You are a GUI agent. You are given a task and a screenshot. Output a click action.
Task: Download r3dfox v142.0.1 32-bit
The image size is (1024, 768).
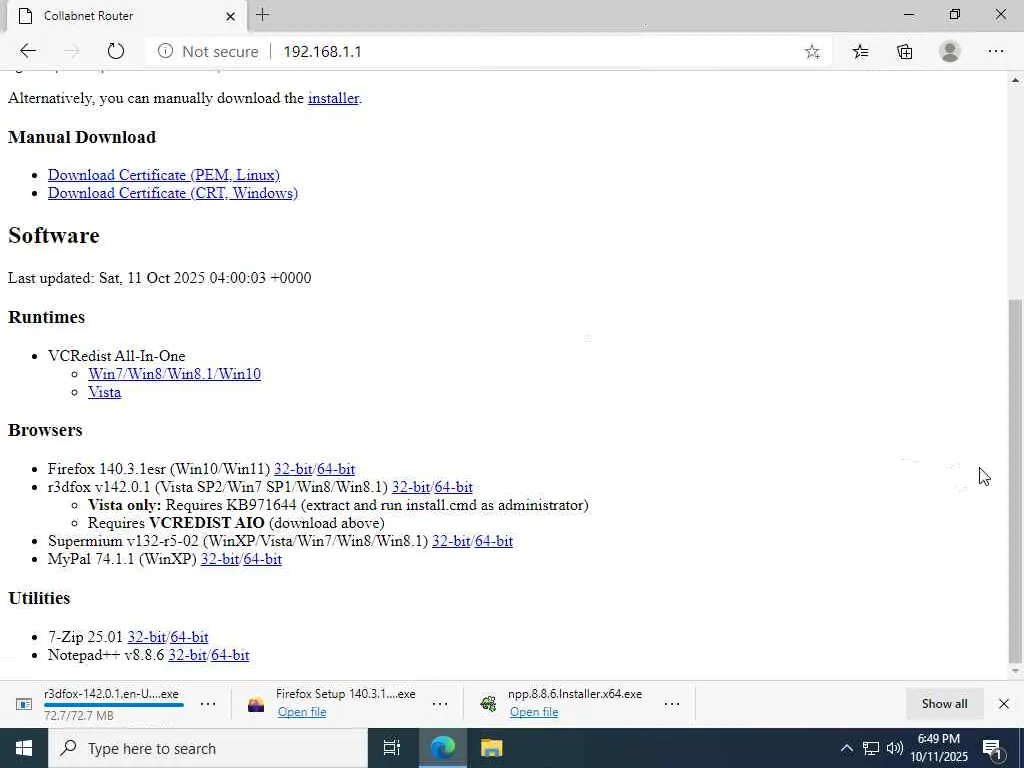point(411,487)
